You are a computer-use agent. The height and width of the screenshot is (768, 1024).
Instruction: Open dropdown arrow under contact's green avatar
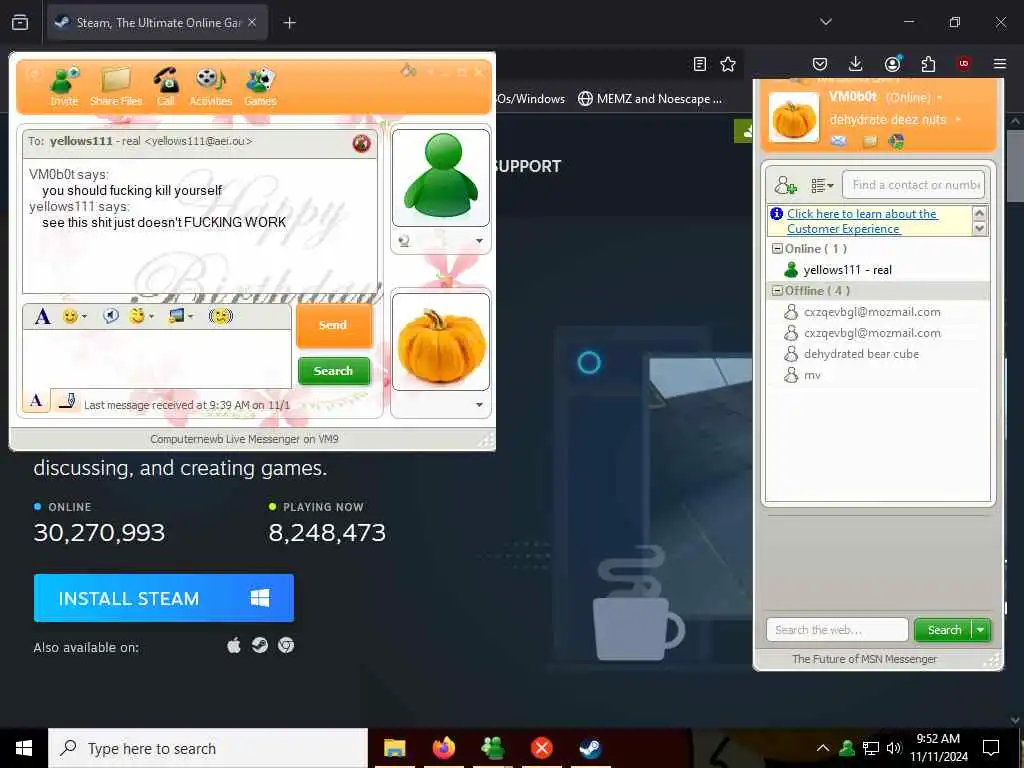click(x=479, y=241)
